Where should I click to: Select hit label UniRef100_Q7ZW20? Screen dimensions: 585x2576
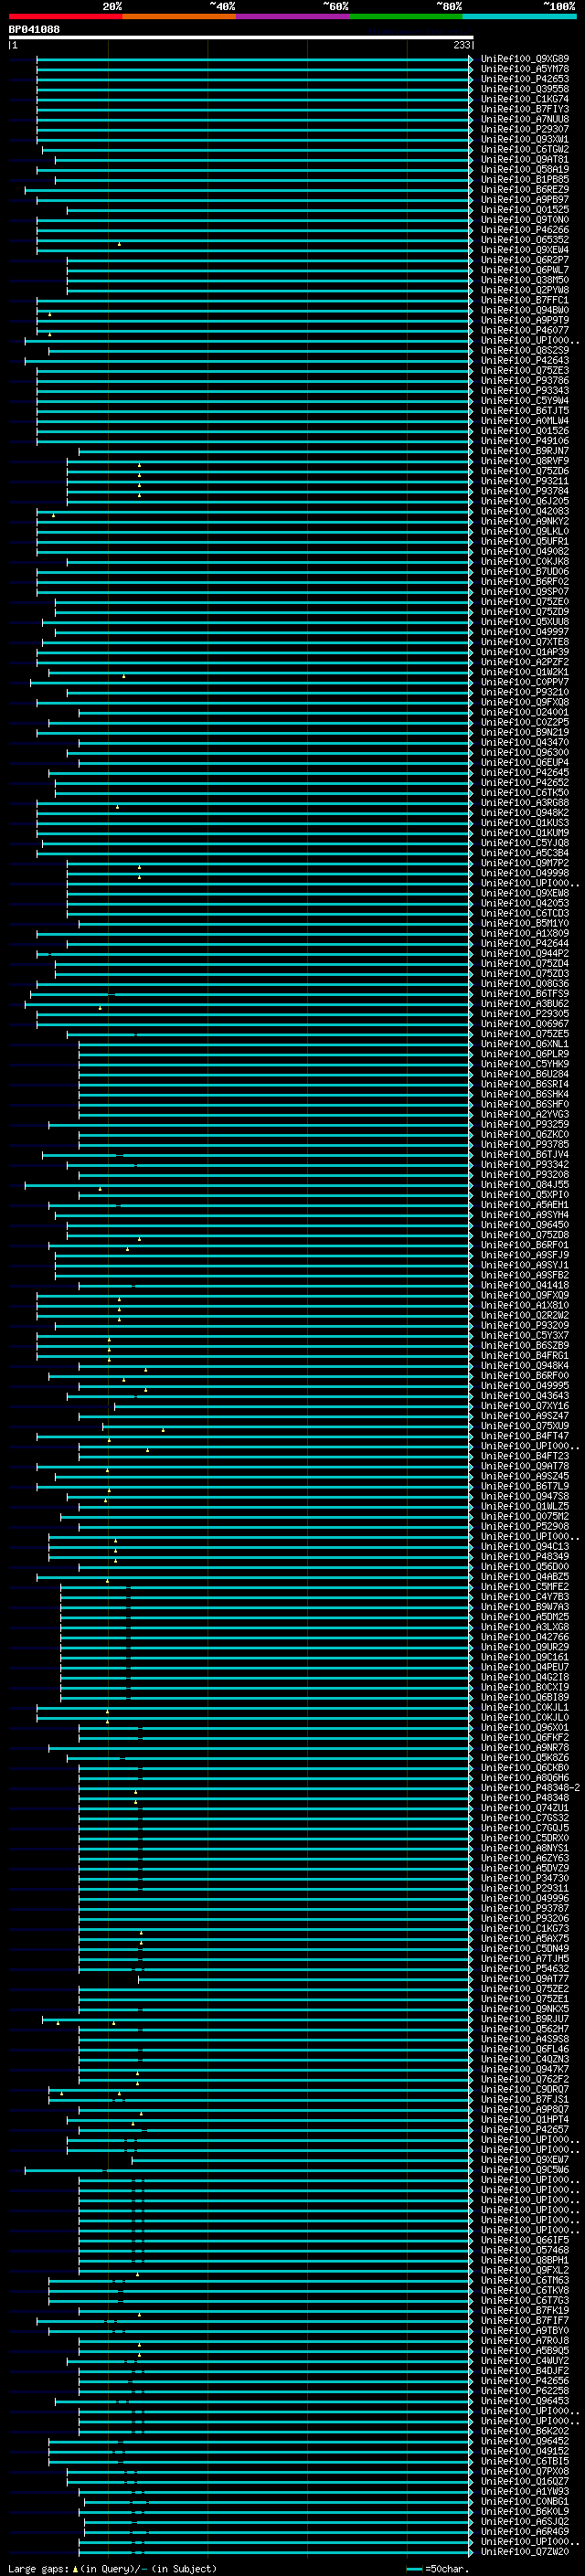525,2552
